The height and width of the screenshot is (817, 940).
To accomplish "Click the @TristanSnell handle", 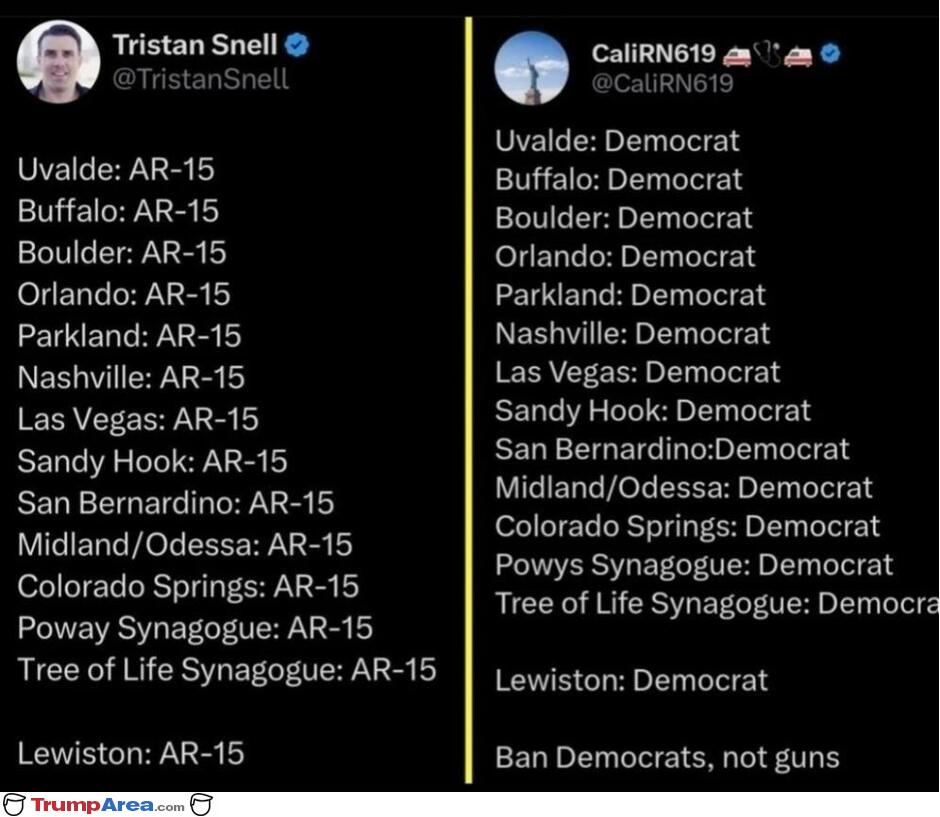I will click(200, 79).
